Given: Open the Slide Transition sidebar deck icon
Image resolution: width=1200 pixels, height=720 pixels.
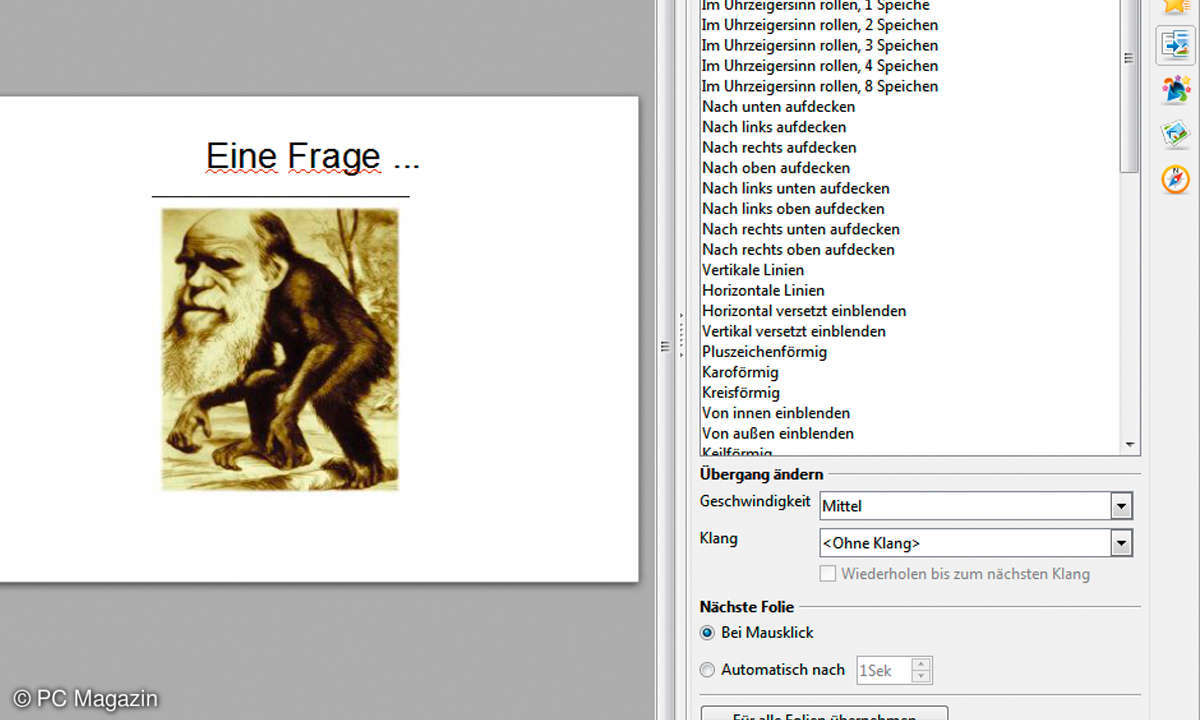Looking at the screenshot, I should tap(1175, 45).
